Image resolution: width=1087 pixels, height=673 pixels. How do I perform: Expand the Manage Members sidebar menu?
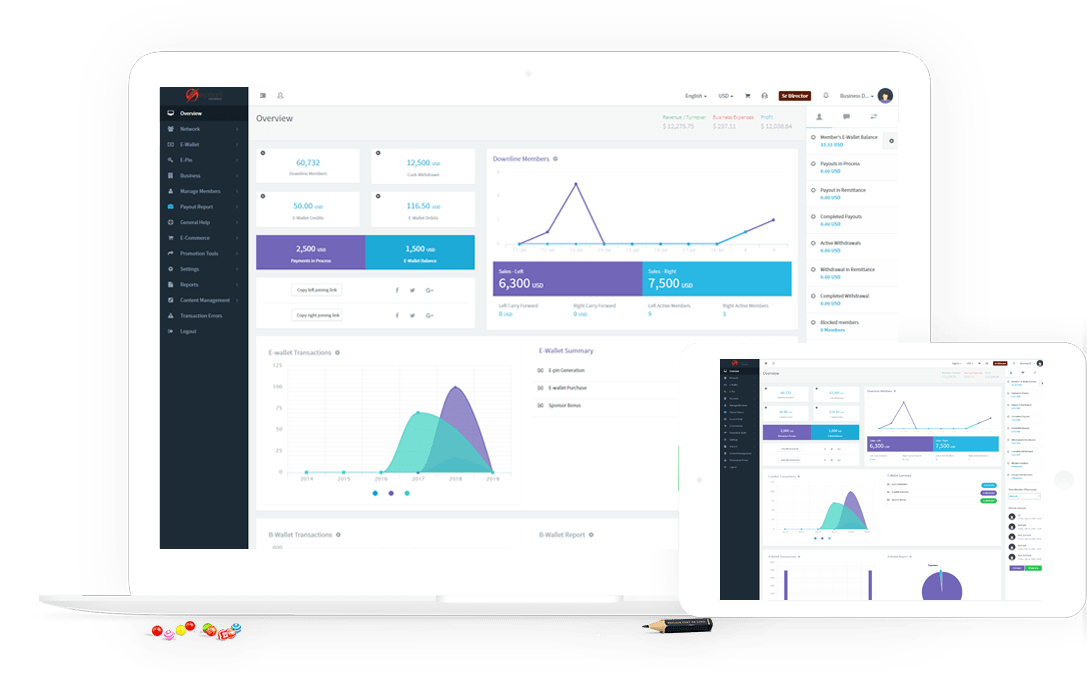coord(204,191)
